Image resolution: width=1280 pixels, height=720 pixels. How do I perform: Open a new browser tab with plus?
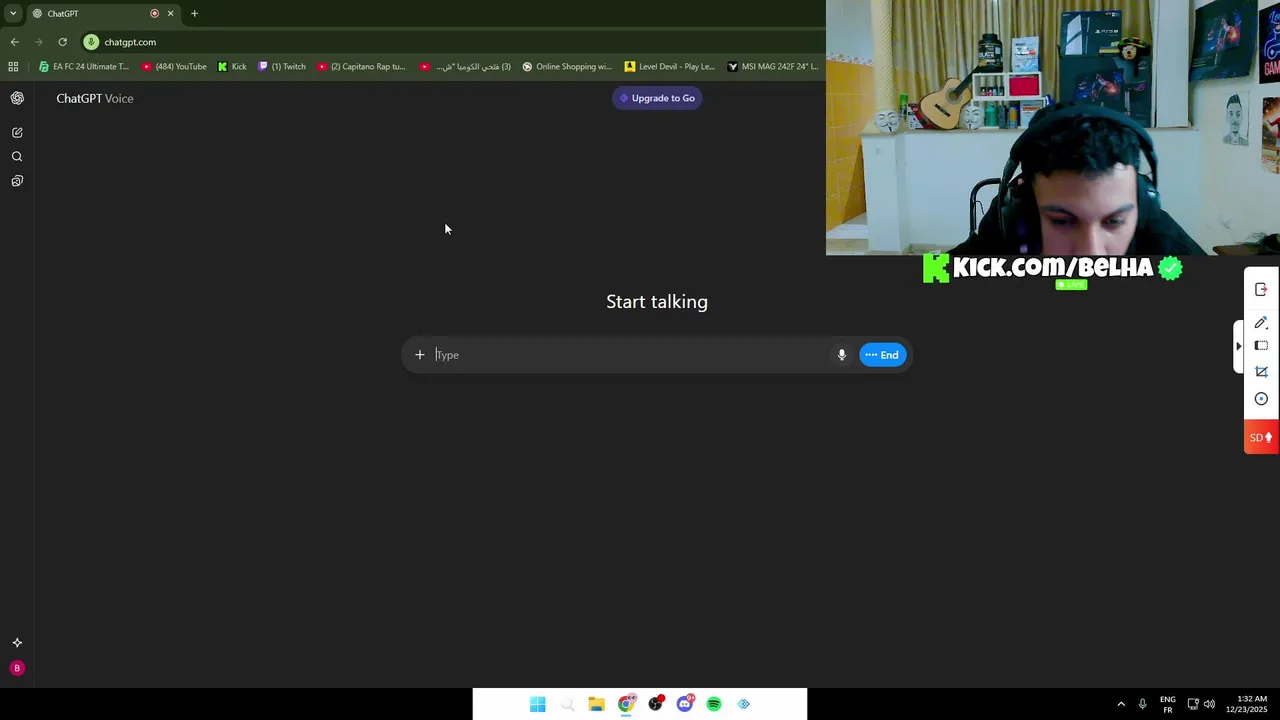[194, 13]
